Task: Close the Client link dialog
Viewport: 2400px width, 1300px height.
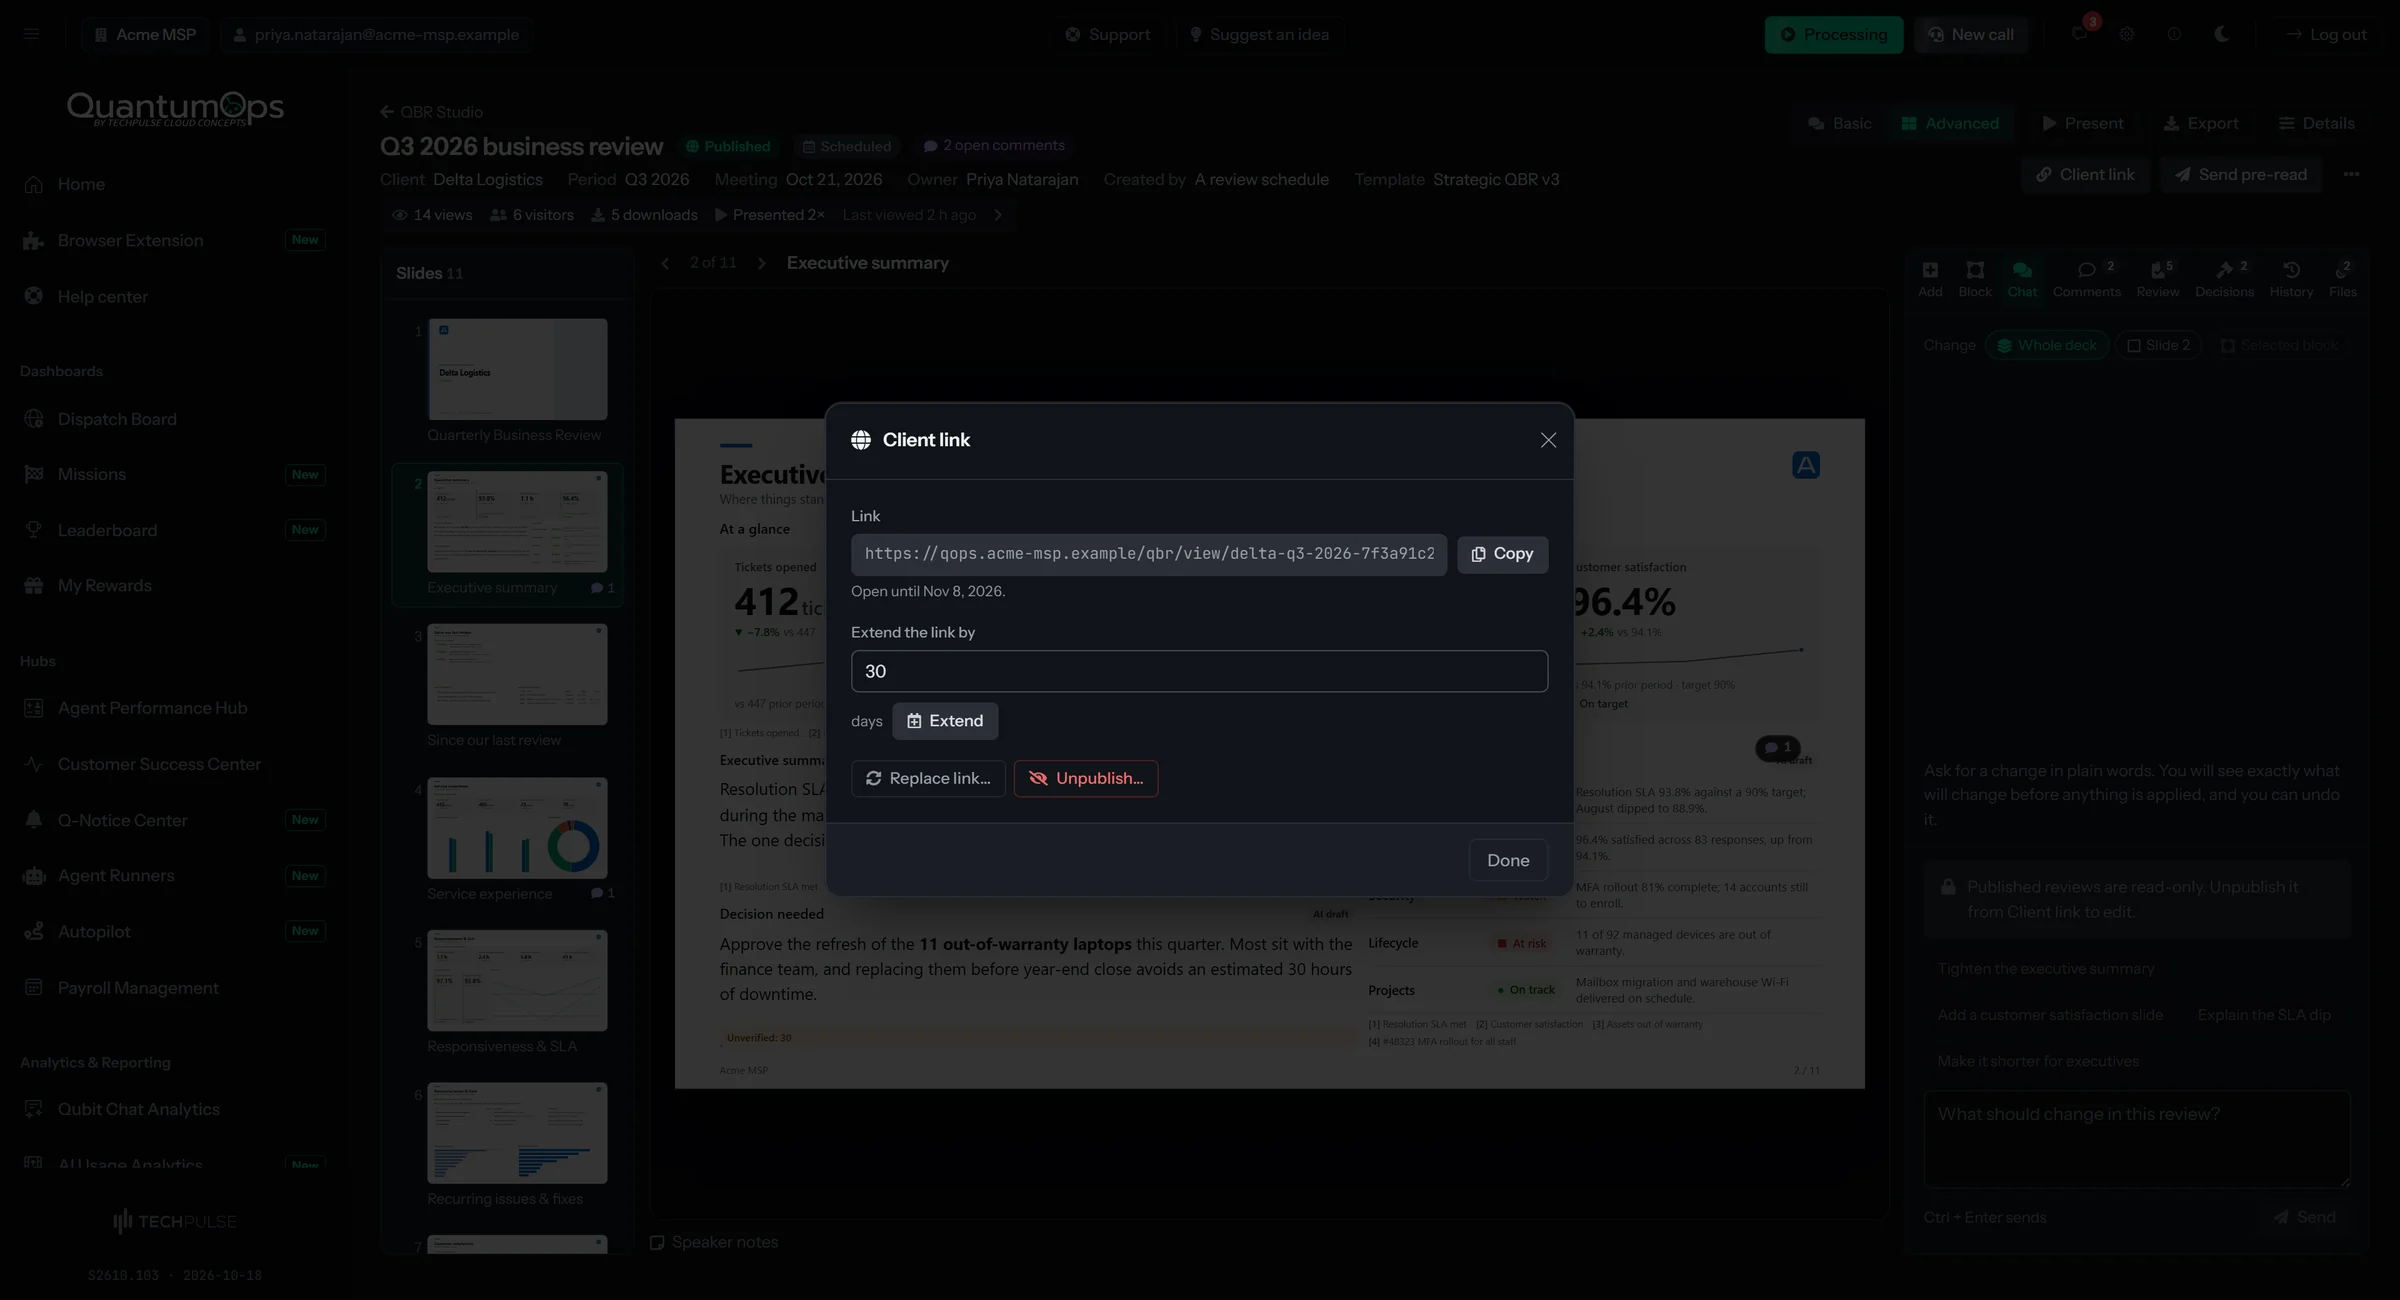Action: click(x=1548, y=440)
